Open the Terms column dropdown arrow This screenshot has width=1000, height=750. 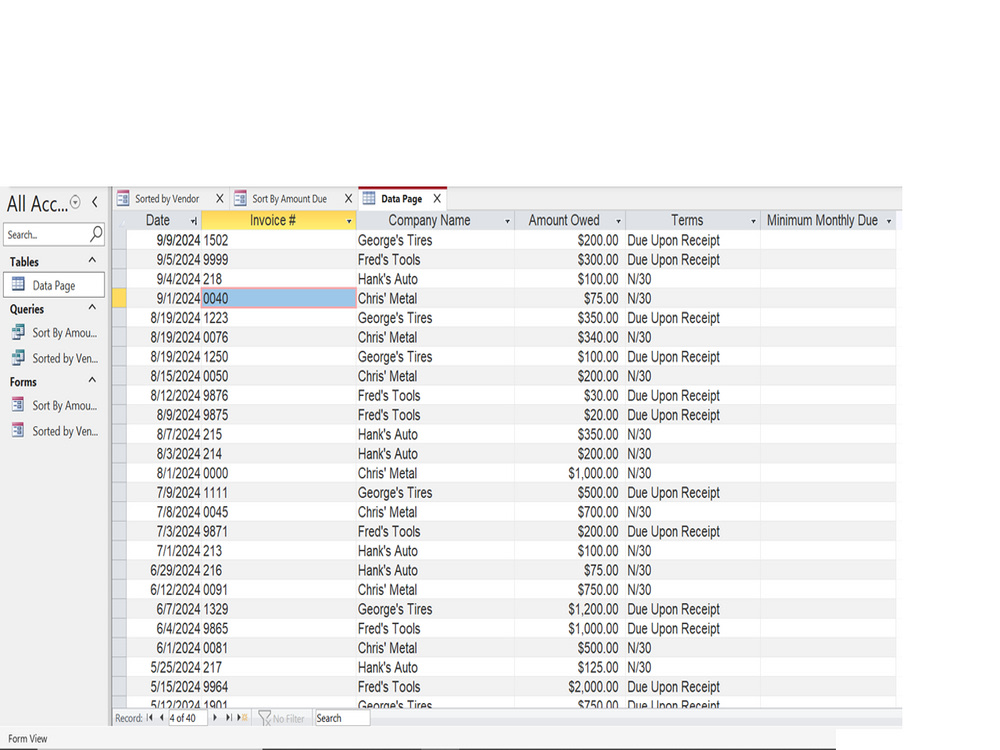click(x=753, y=221)
